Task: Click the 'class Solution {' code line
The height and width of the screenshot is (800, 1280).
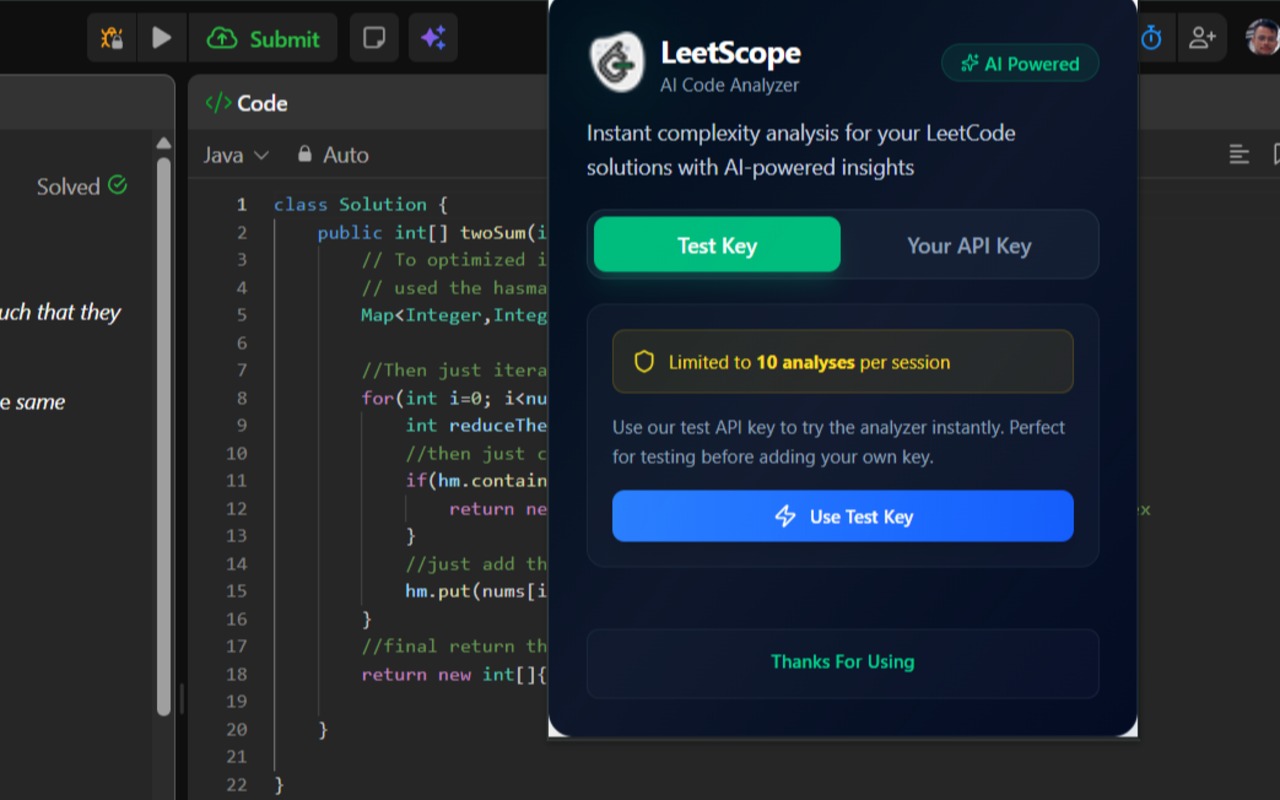Action: point(360,204)
